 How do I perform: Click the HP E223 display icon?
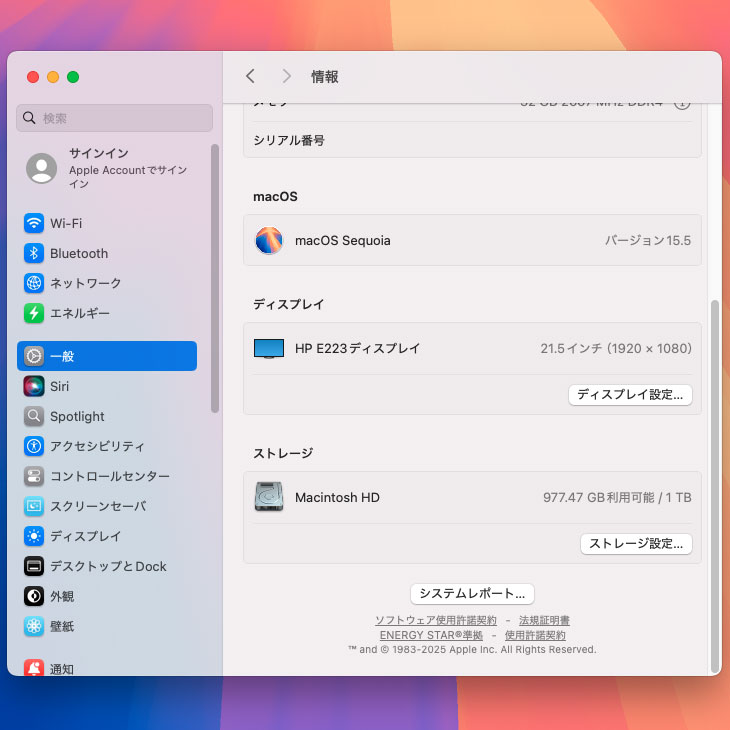click(269, 349)
